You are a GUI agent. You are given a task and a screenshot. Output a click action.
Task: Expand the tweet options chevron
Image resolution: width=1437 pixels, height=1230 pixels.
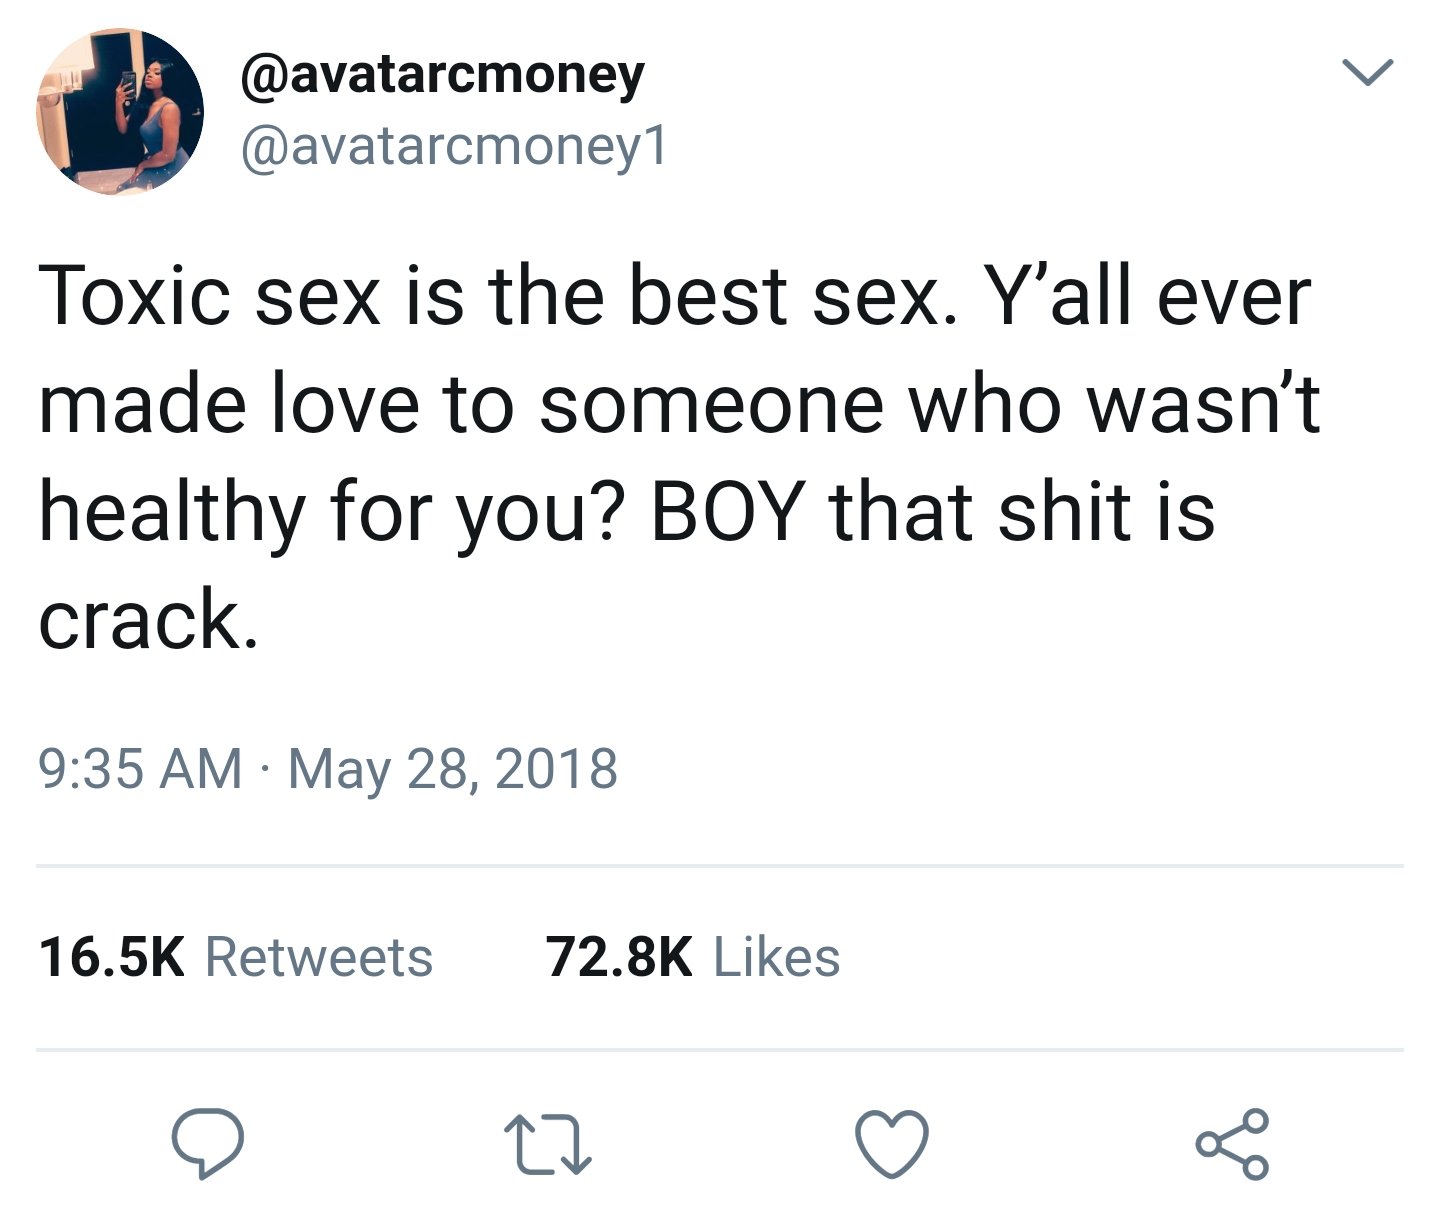click(x=1366, y=72)
